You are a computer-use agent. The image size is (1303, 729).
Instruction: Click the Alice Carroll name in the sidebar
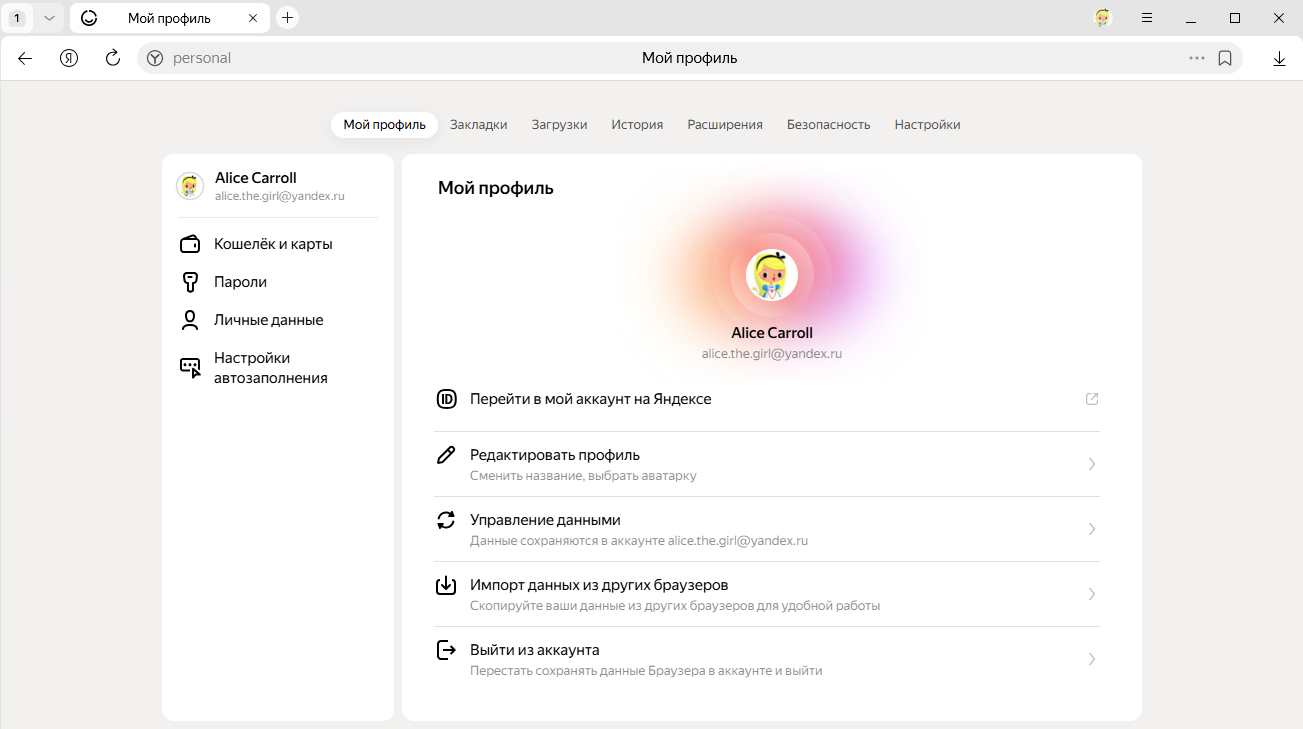tap(256, 178)
